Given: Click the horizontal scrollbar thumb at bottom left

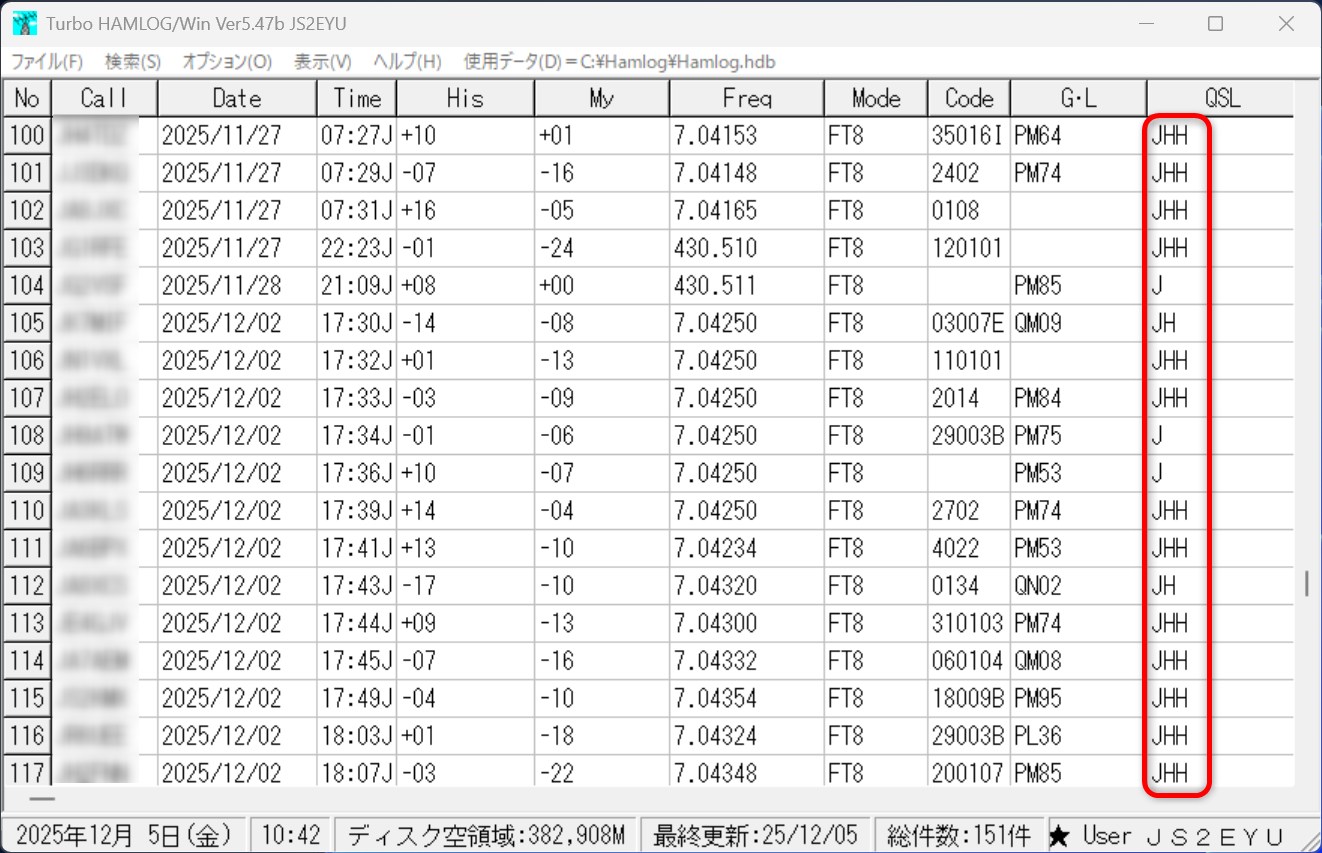Looking at the screenshot, I should 42,799.
